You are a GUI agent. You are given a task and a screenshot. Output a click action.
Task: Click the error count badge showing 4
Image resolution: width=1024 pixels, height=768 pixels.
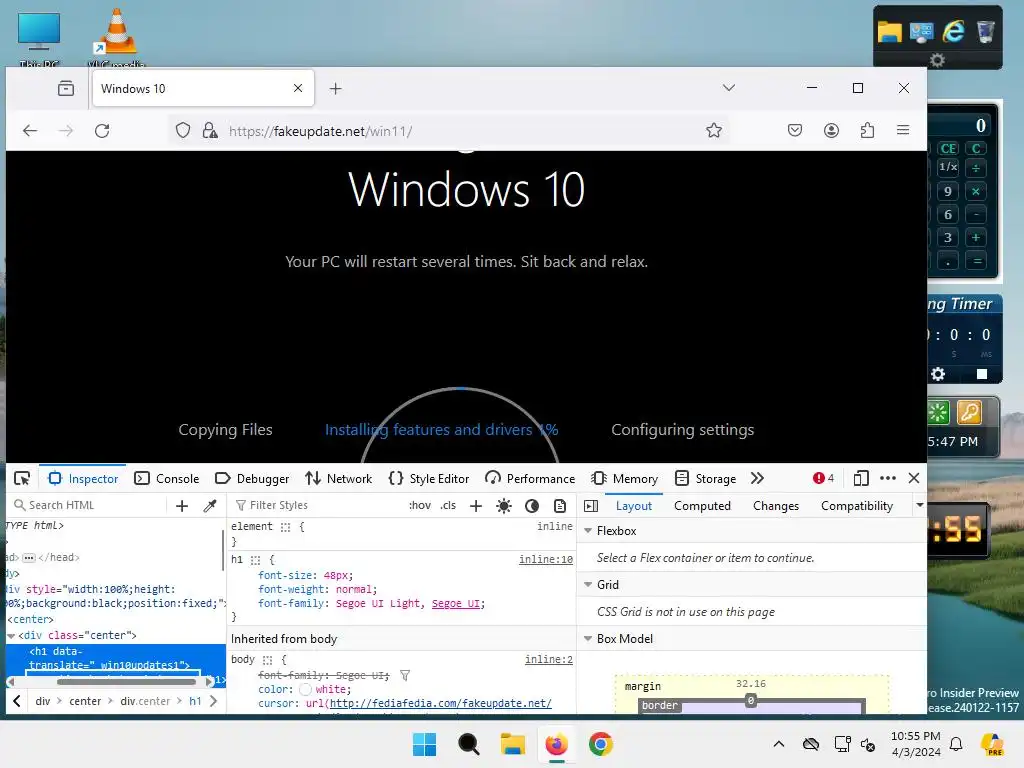(x=823, y=479)
